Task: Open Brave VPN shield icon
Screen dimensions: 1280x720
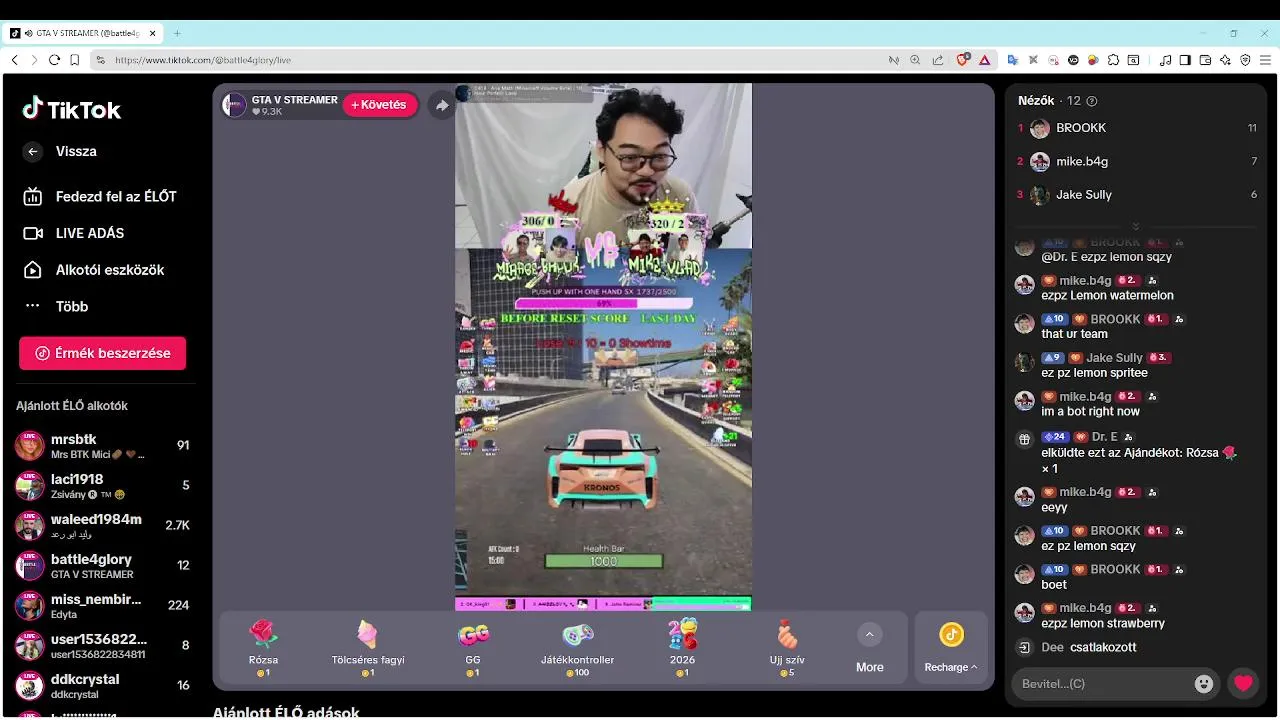Action: click(1245, 60)
